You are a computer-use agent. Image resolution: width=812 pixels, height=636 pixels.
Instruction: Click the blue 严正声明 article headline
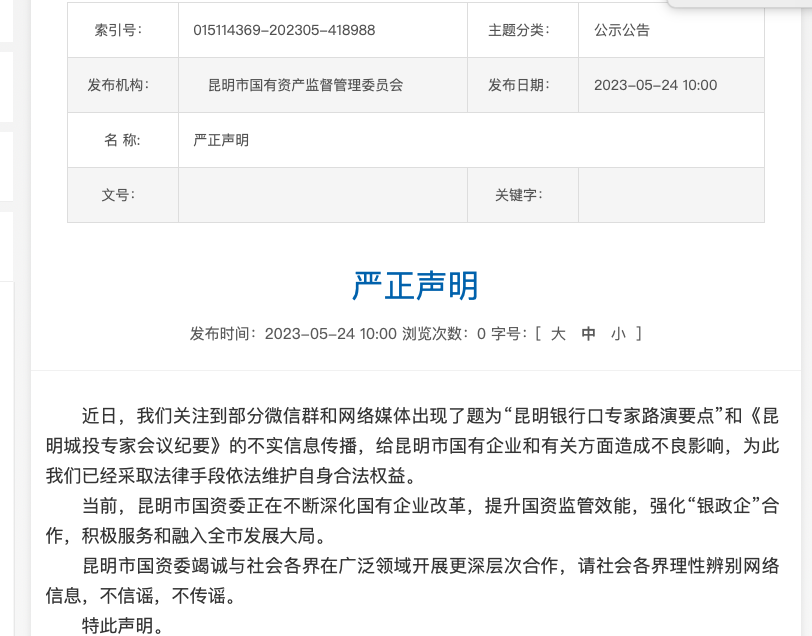click(x=415, y=286)
